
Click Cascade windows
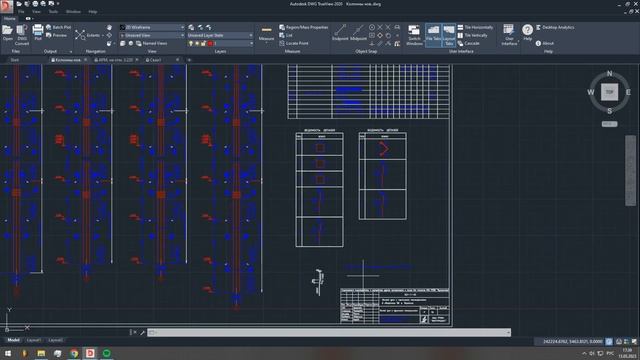[x=468, y=43]
